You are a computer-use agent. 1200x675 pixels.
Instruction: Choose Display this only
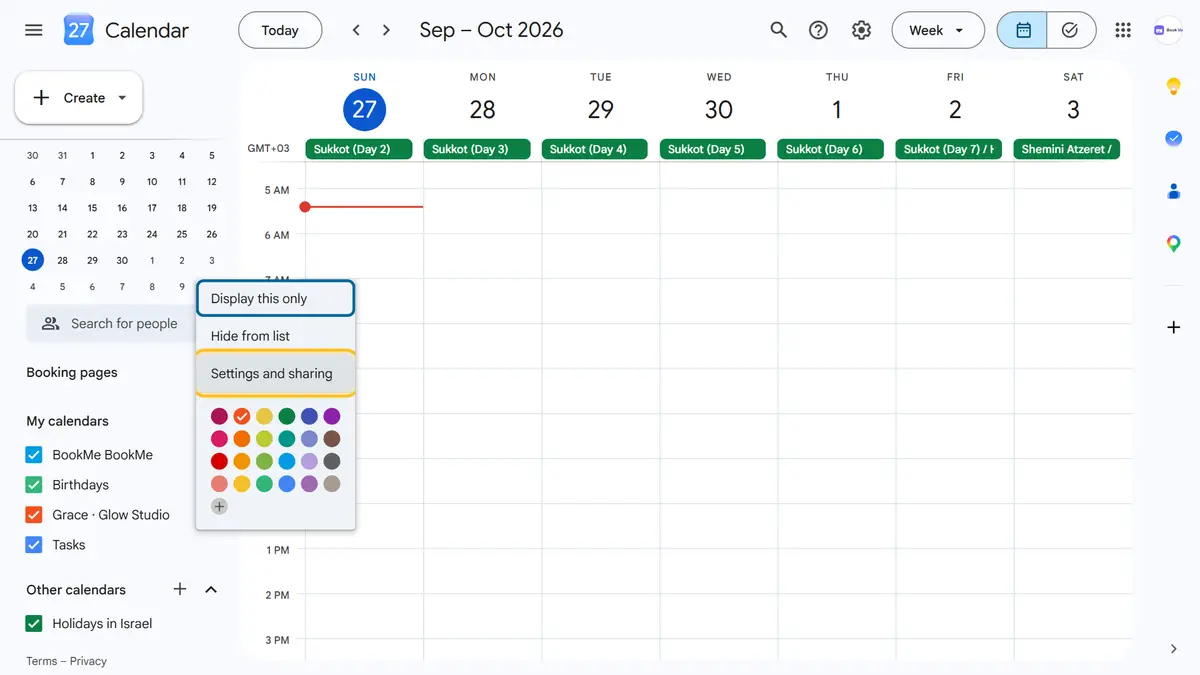point(276,299)
